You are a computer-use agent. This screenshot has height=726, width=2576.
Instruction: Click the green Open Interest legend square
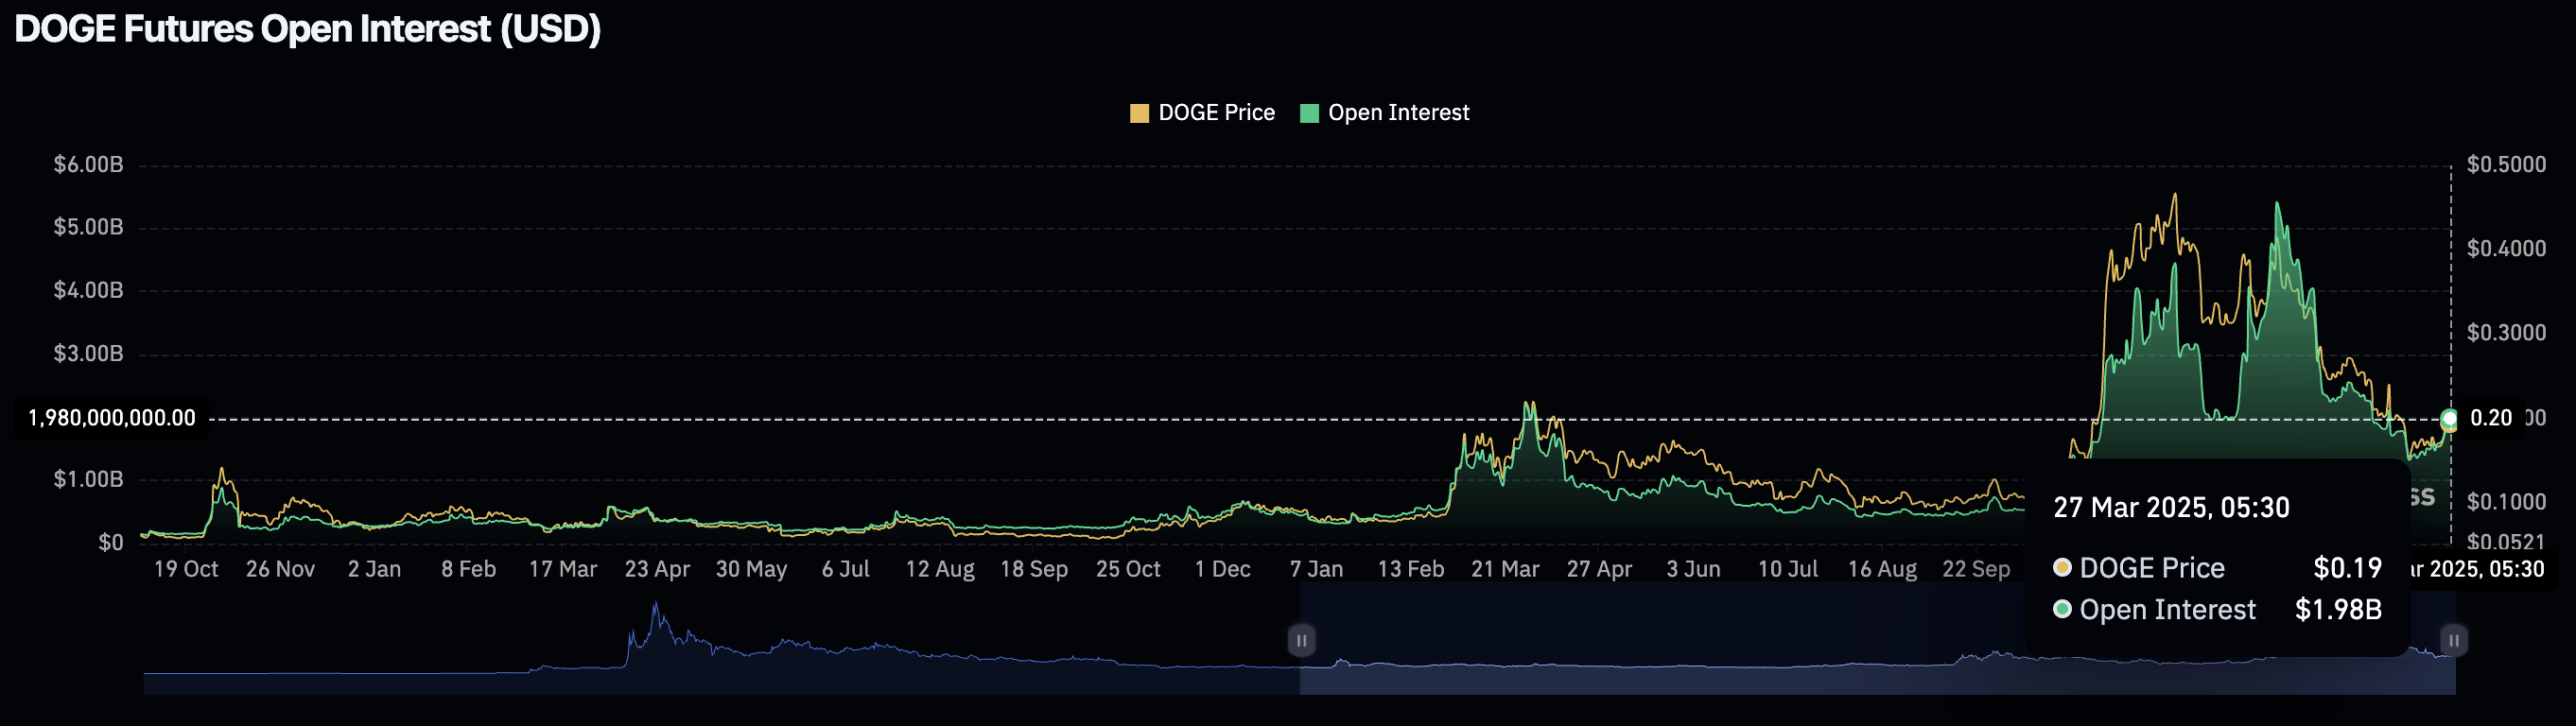pyautogui.click(x=1309, y=113)
